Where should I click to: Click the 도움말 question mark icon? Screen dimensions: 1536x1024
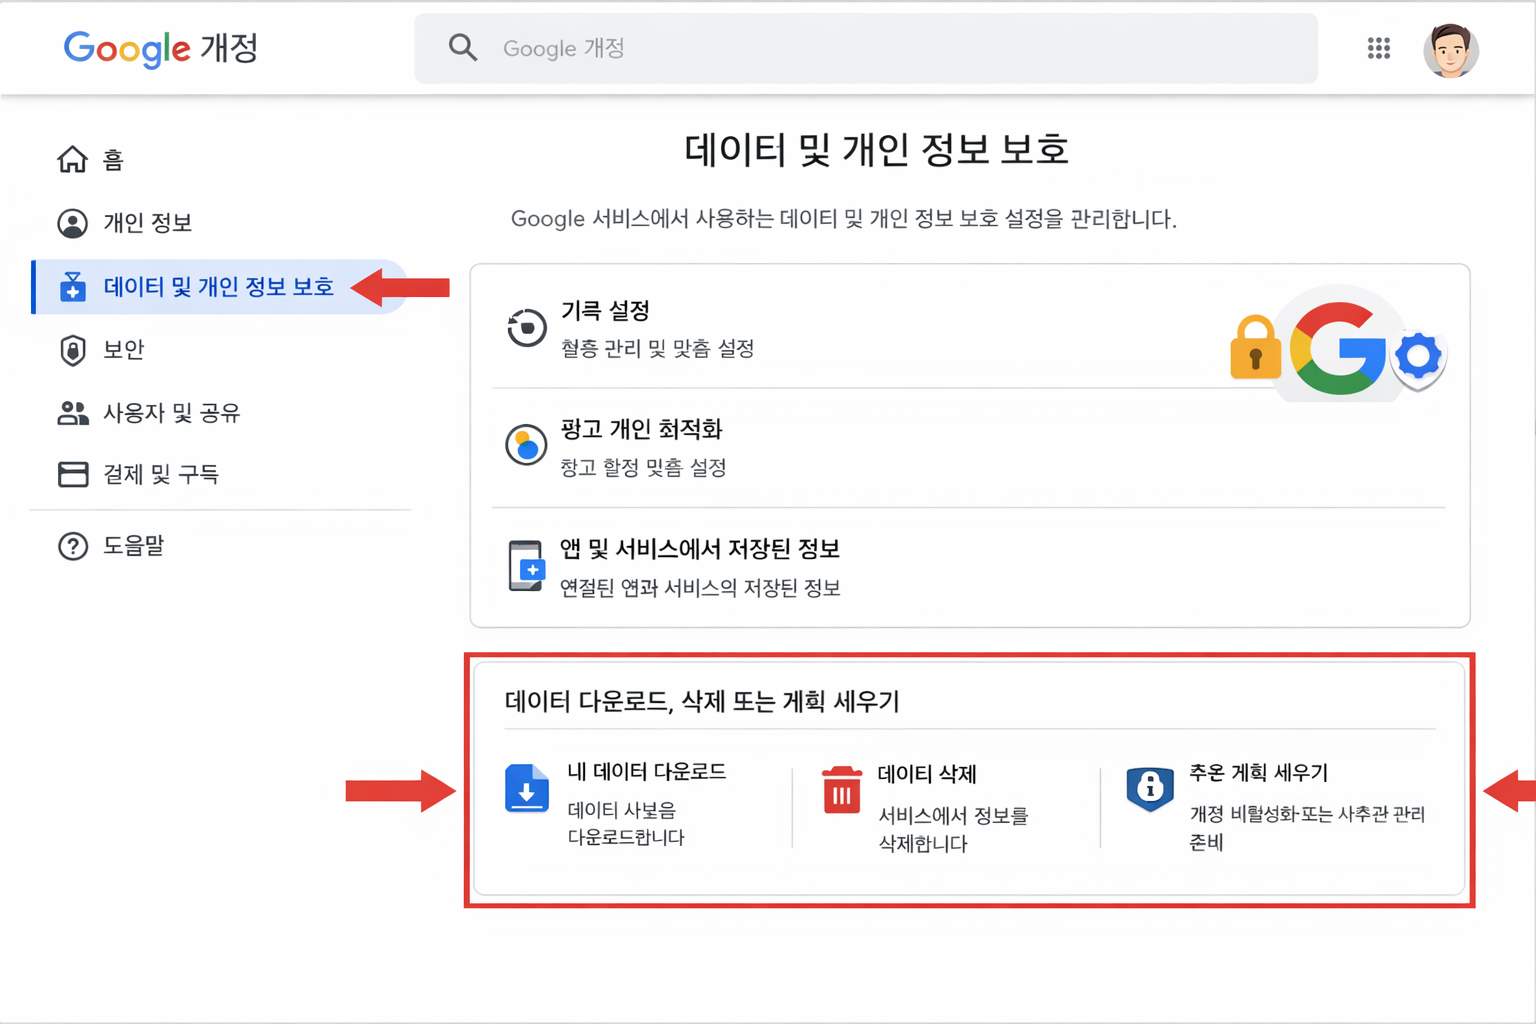72,546
